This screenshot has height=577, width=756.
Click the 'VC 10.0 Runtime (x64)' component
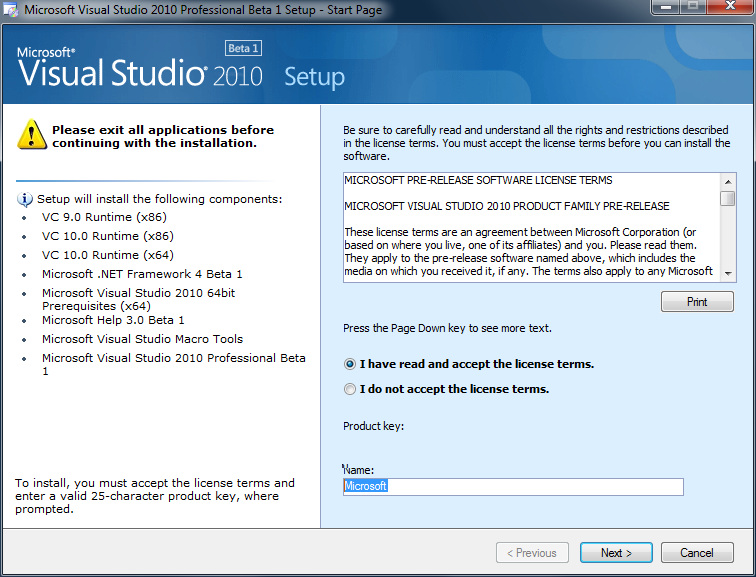click(x=108, y=255)
